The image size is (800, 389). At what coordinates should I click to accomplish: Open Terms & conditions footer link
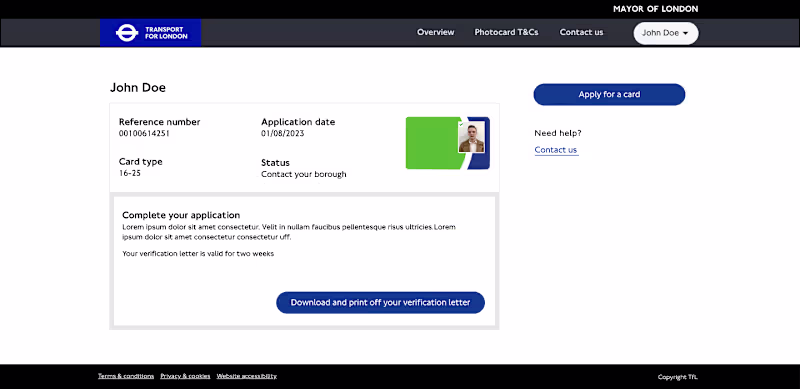tap(126, 376)
